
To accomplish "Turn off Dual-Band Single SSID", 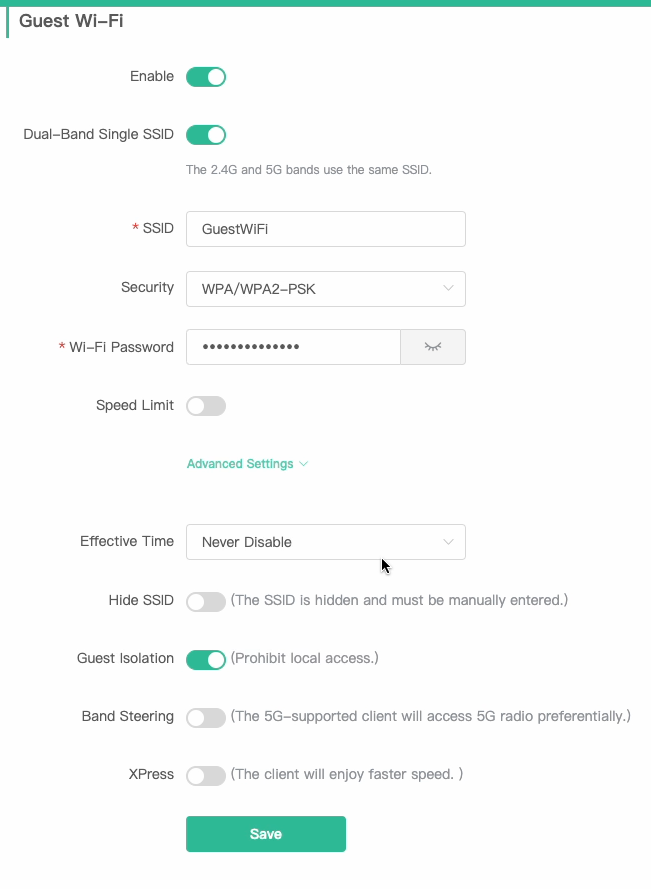I will [206, 135].
